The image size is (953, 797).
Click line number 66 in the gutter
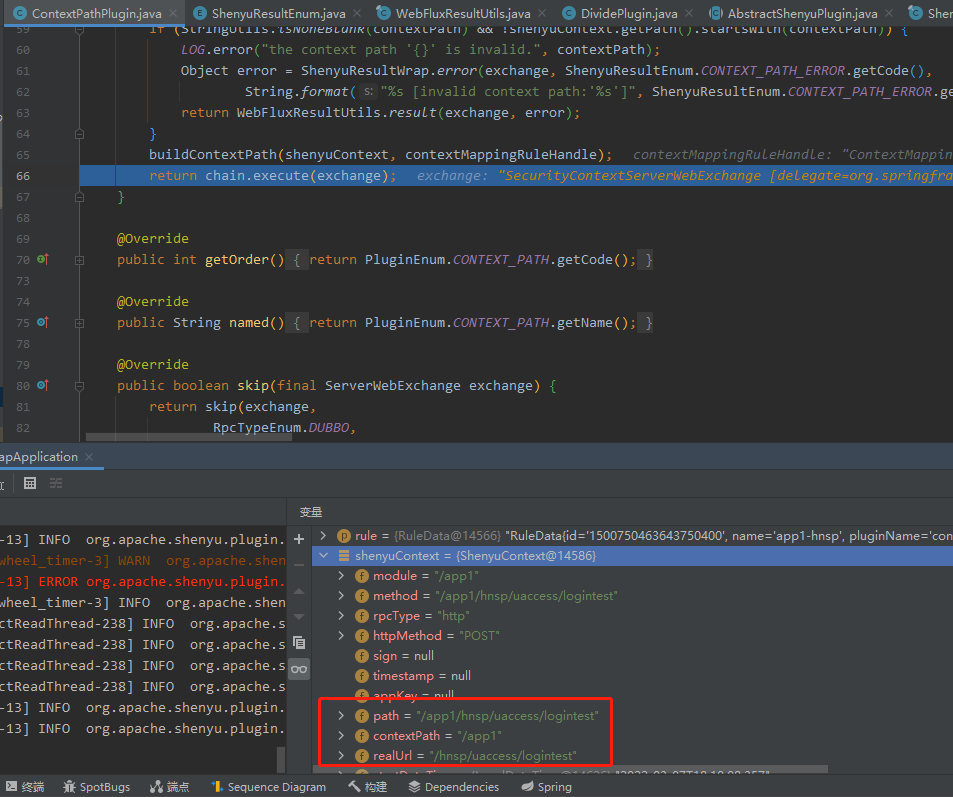coord(23,176)
